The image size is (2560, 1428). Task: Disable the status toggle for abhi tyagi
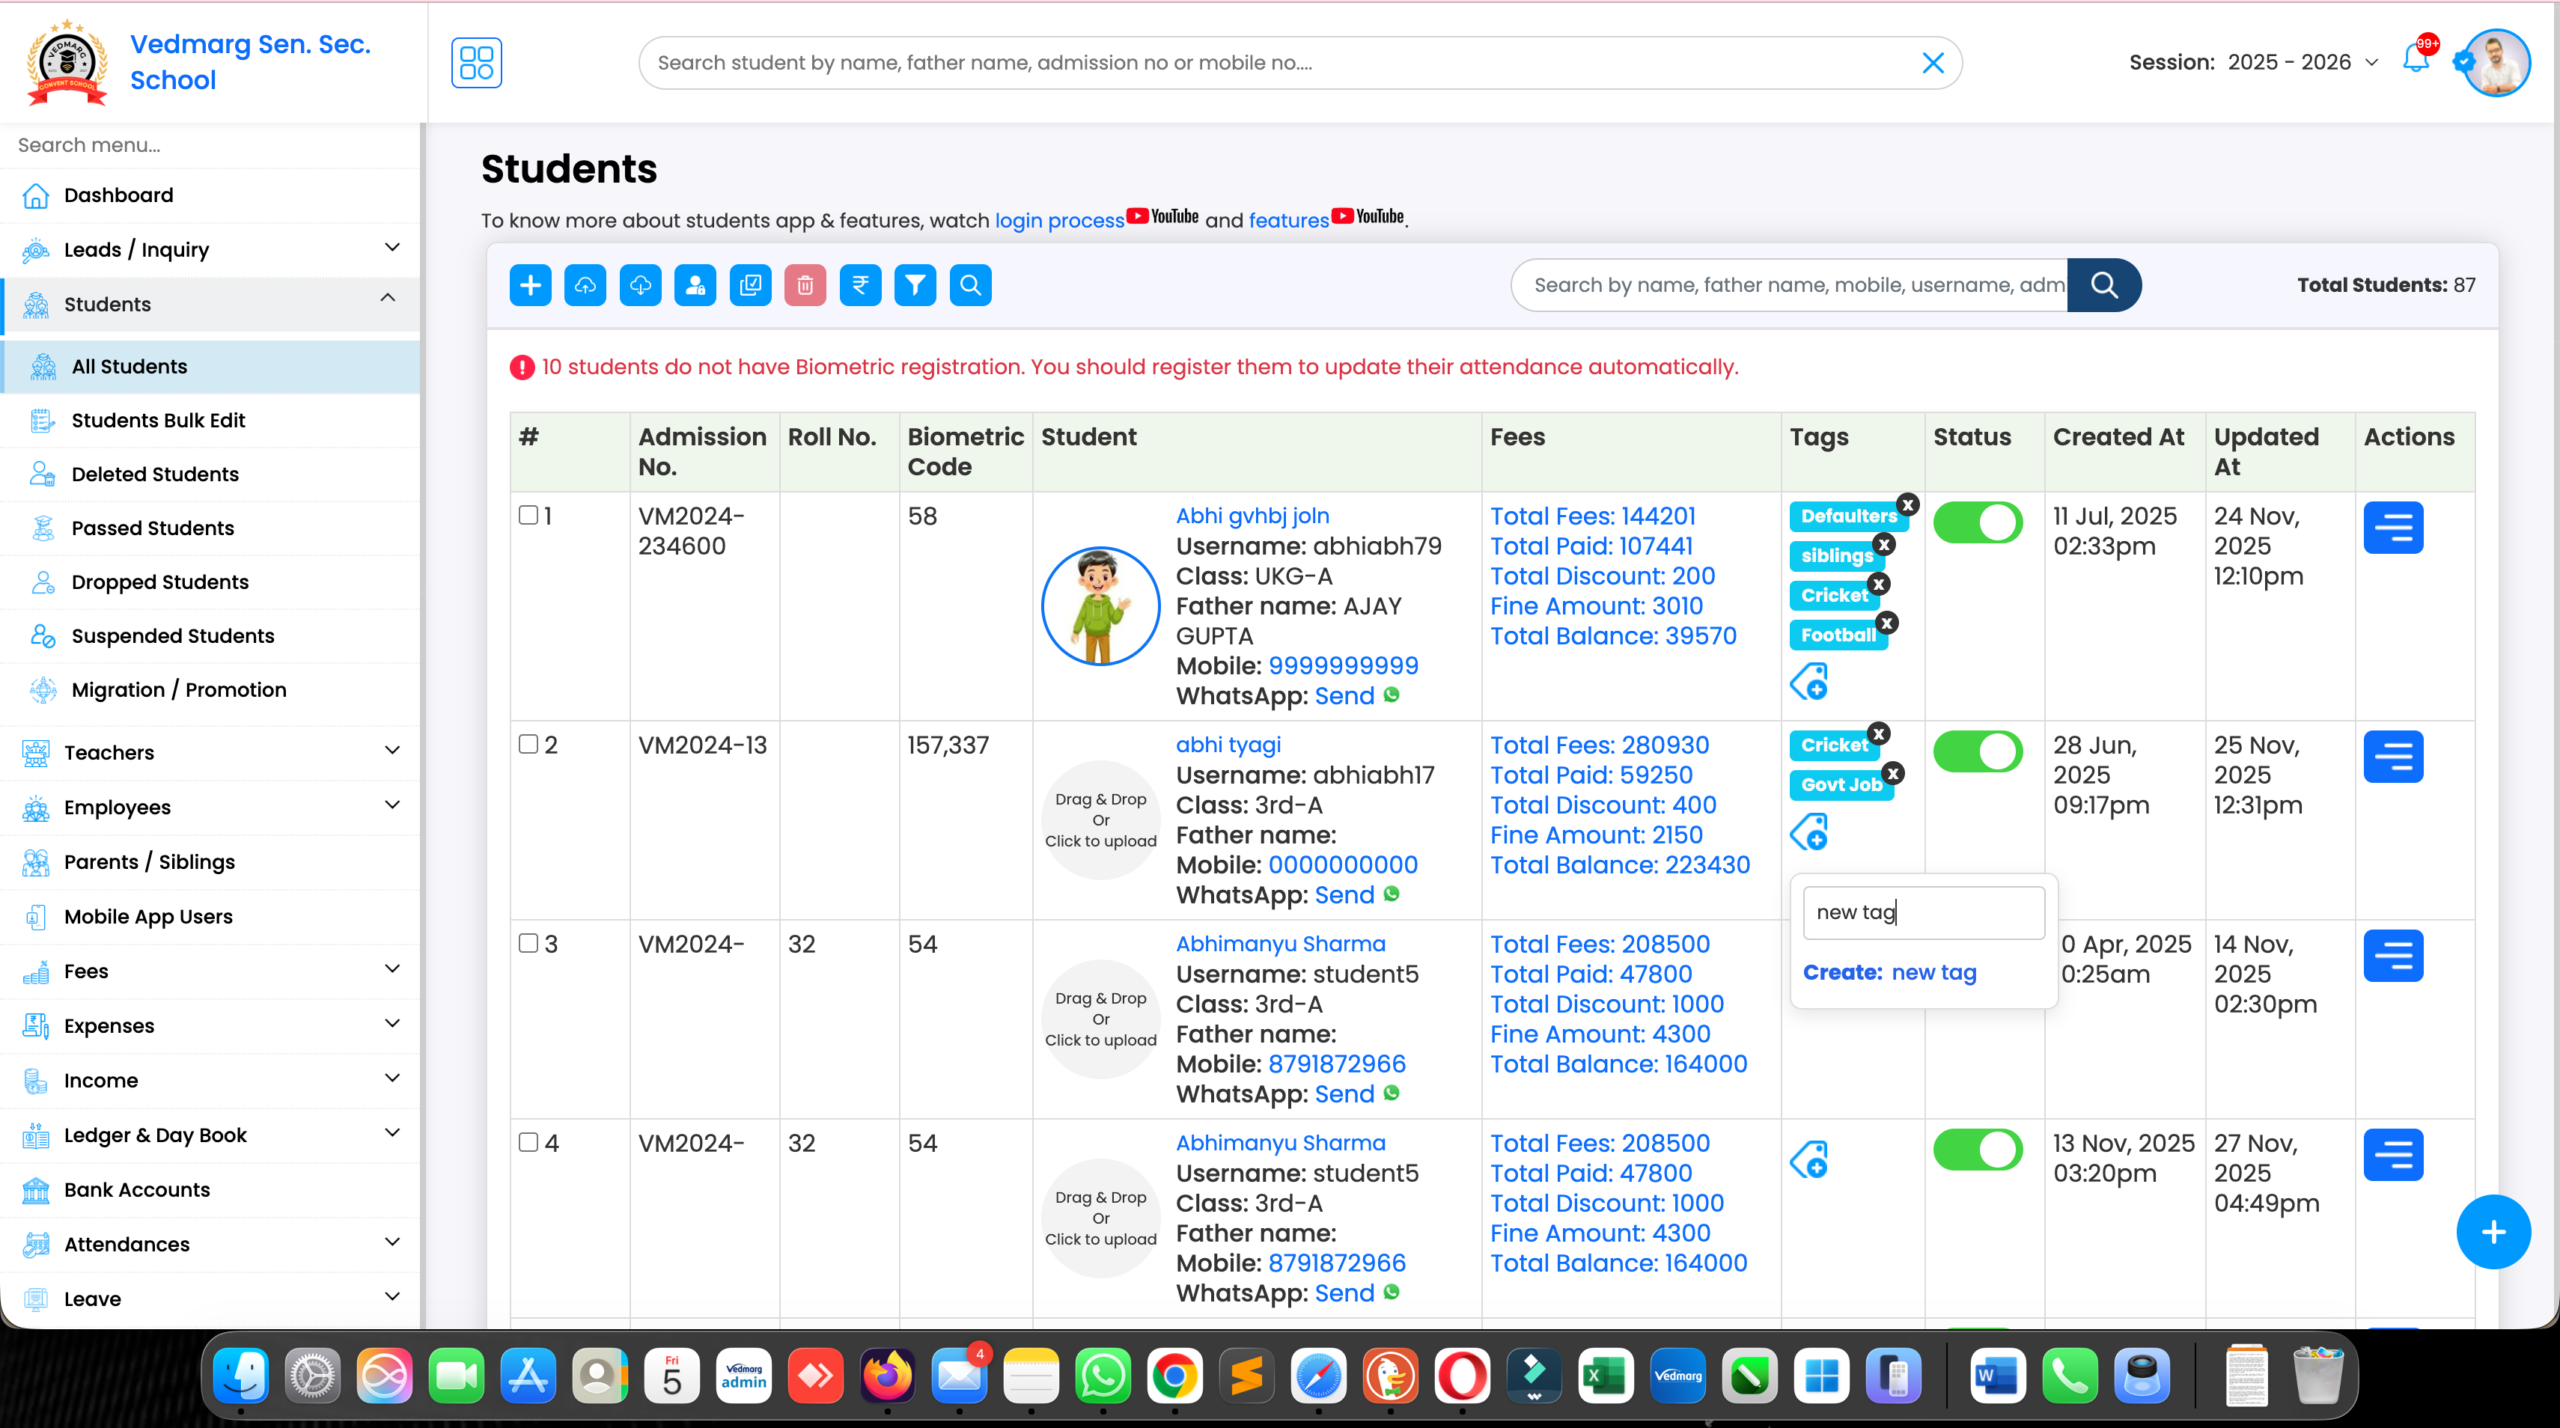click(x=1980, y=752)
